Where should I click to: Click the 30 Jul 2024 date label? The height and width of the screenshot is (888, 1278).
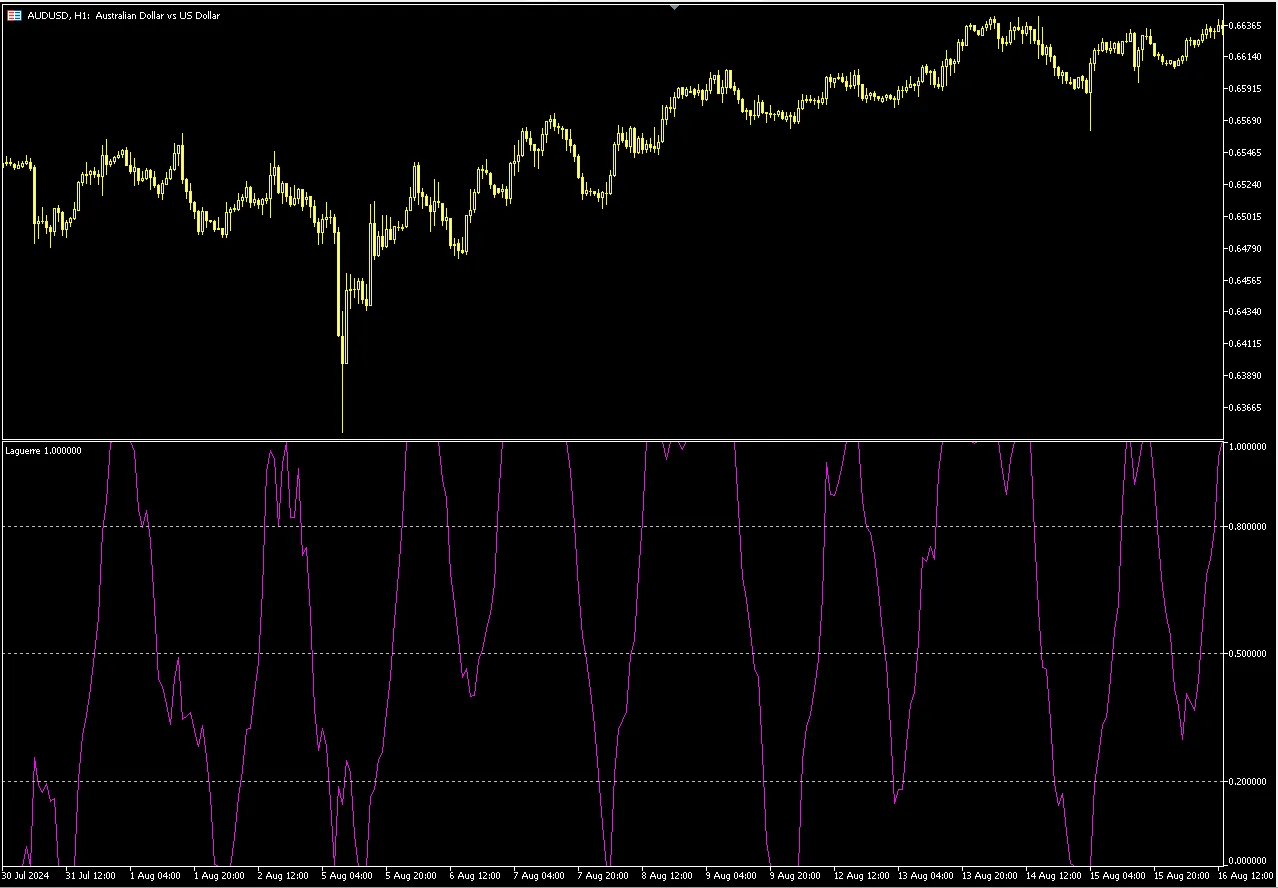[x=26, y=876]
